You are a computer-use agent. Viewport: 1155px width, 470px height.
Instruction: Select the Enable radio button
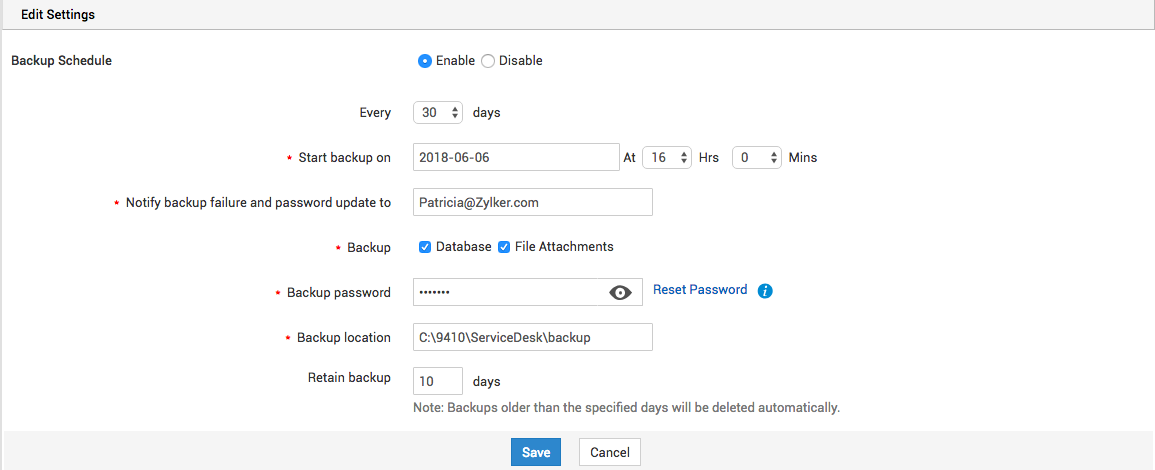point(424,61)
